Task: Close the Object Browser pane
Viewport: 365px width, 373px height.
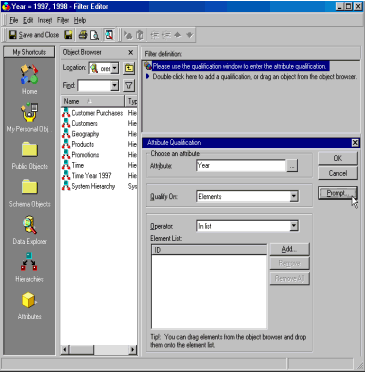Action: tap(131, 52)
